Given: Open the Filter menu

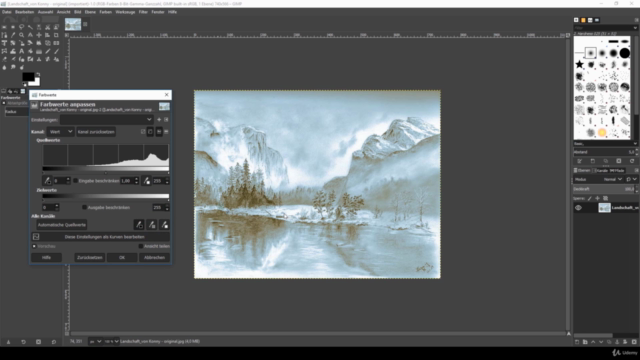Looking at the screenshot, I should [x=143, y=12].
